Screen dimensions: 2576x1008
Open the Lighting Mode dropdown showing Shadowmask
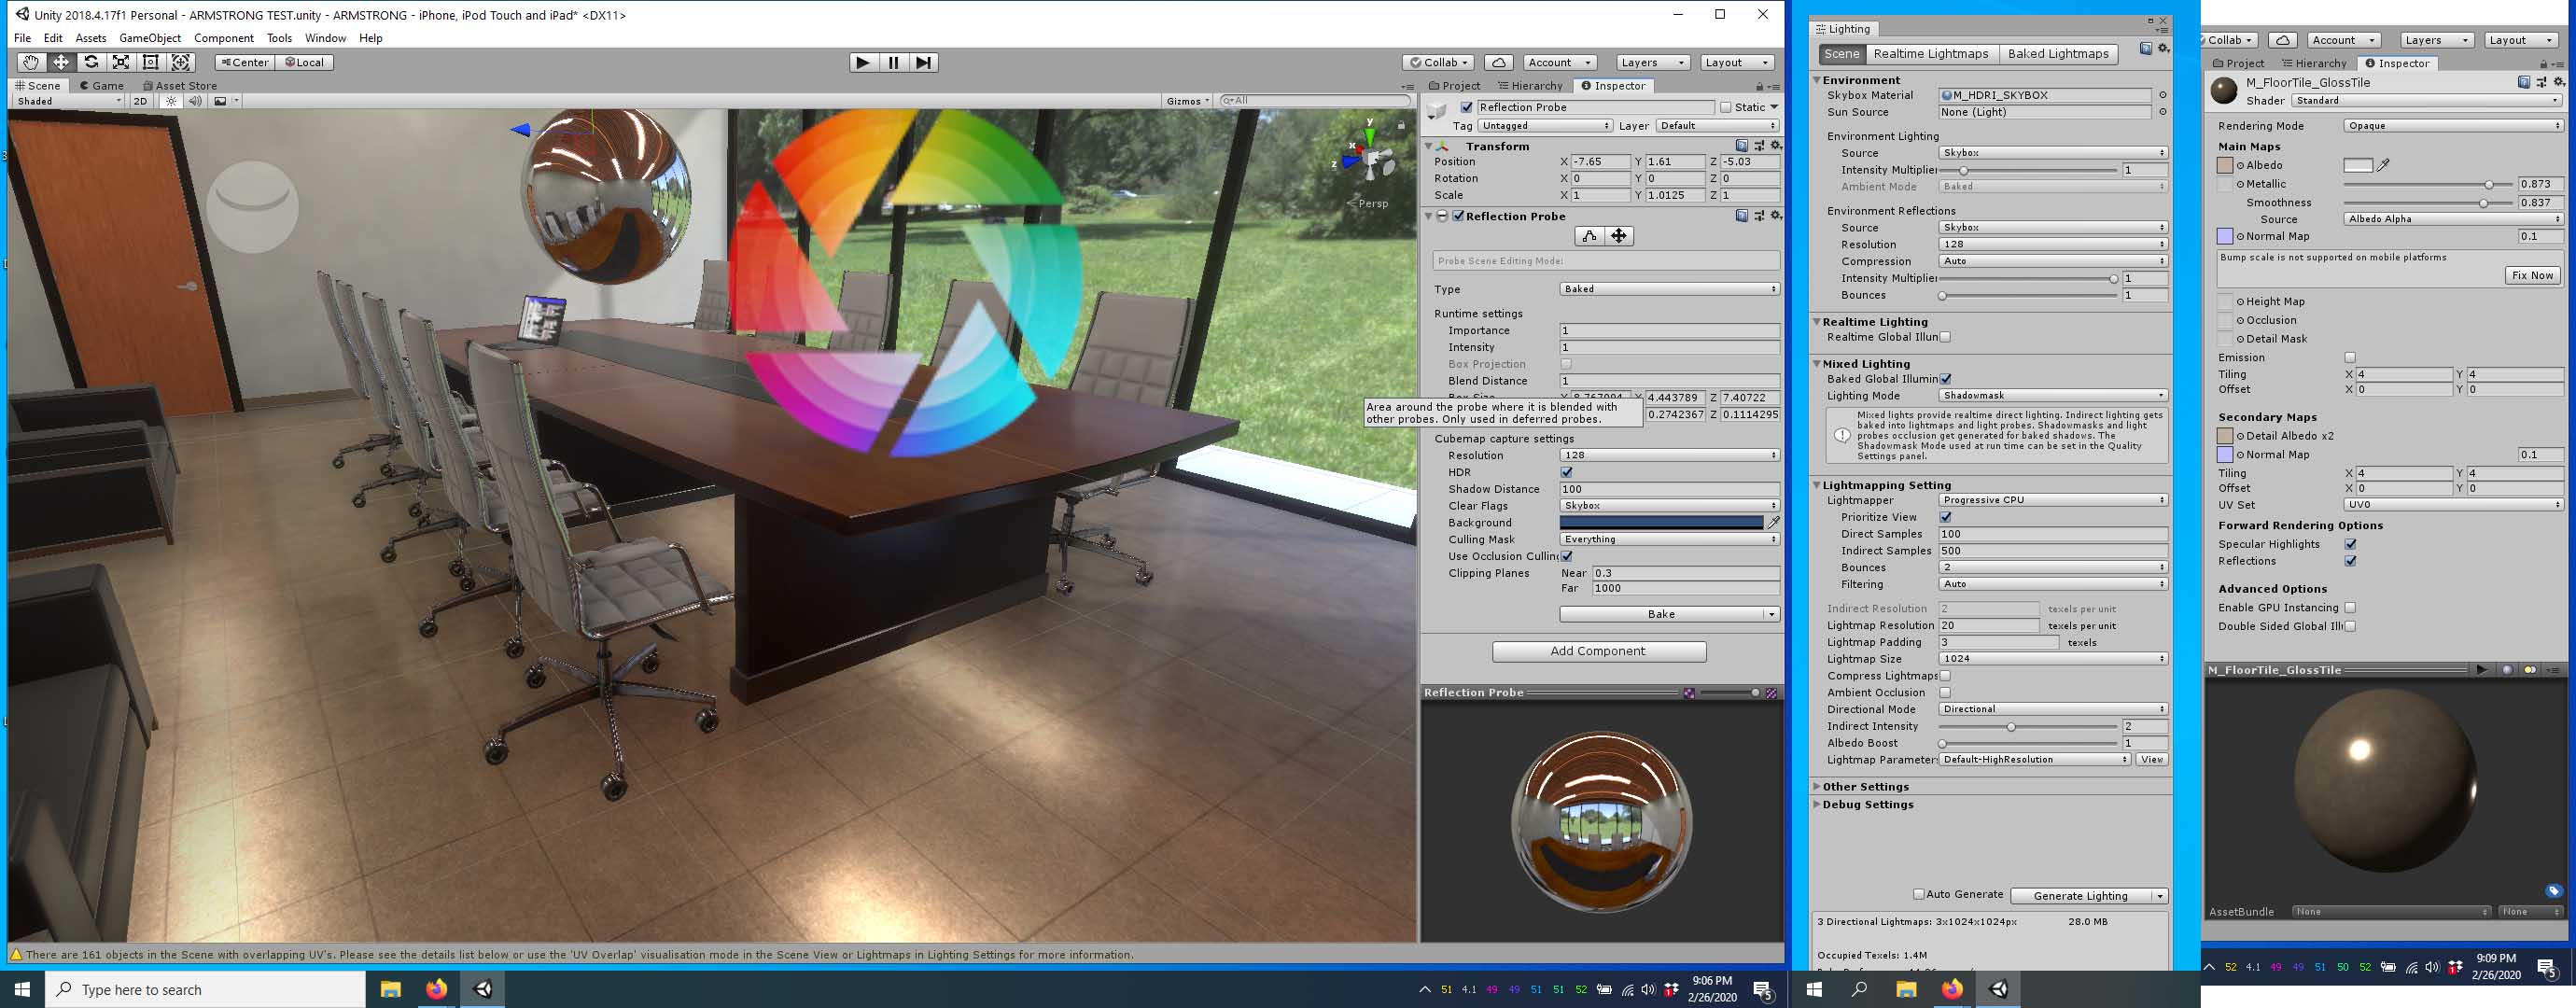2053,395
